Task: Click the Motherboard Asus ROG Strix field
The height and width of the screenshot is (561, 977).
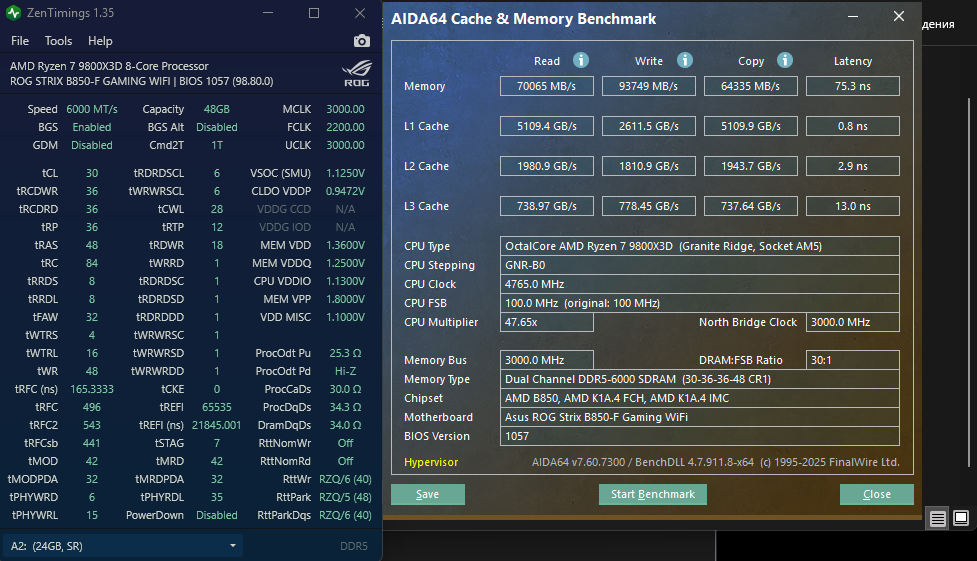Action: pyautogui.click(x=700, y=417)
